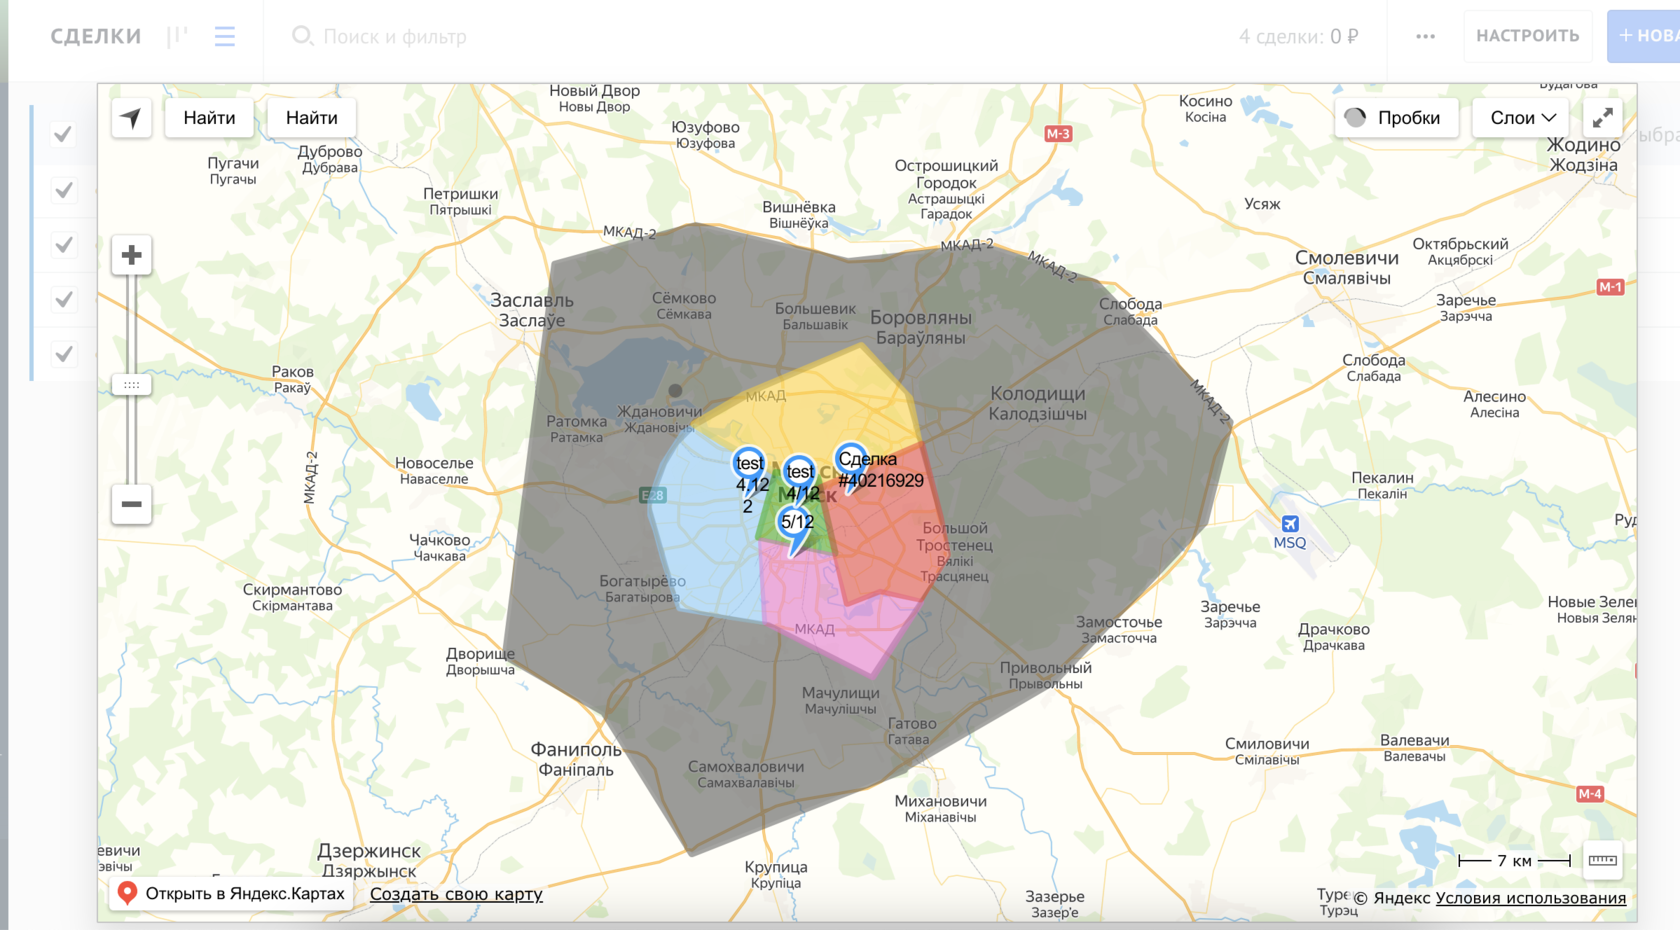Zoom out with the minus button

[131, 504]
